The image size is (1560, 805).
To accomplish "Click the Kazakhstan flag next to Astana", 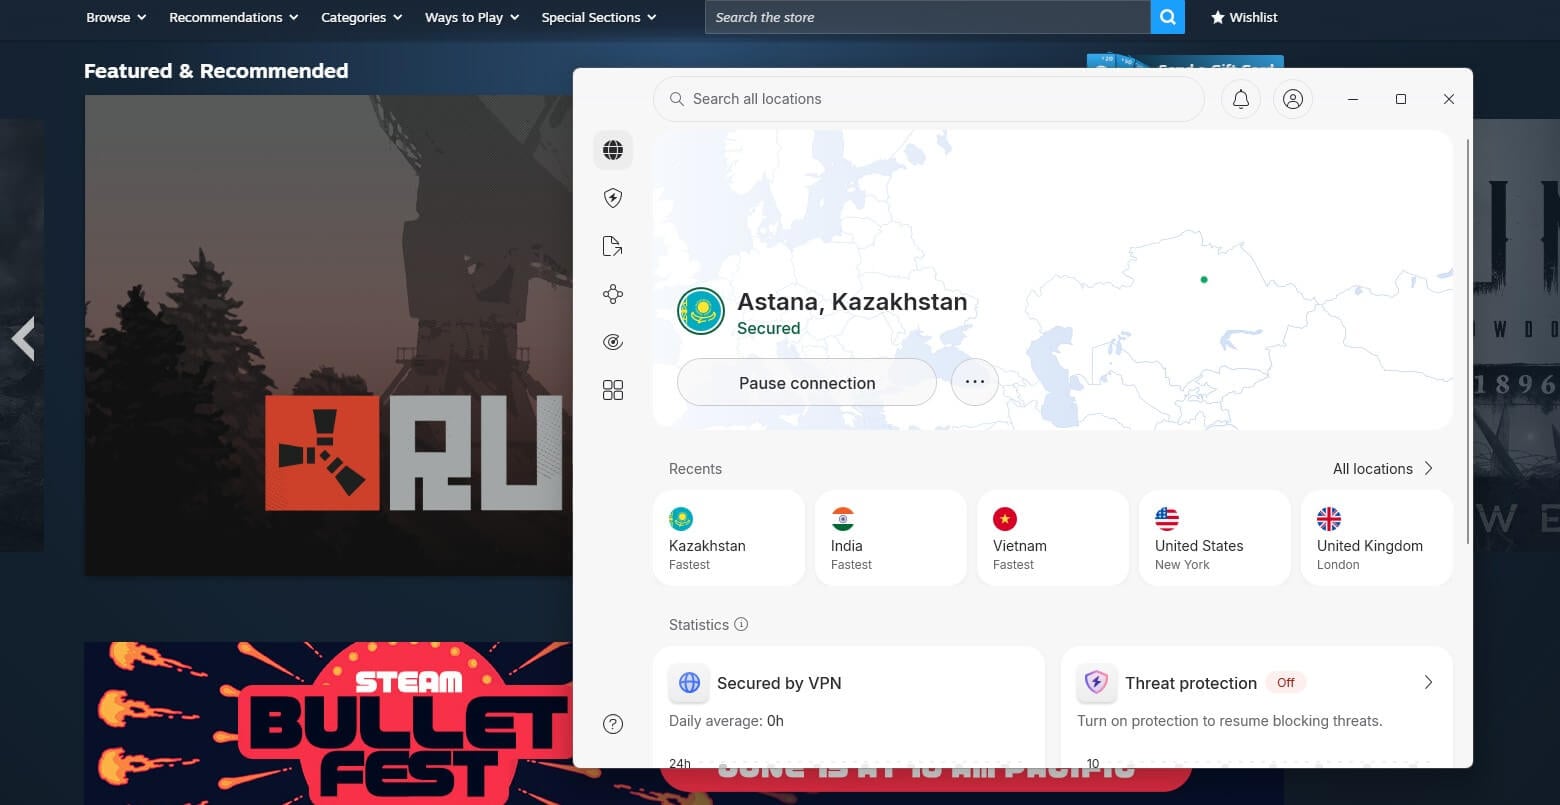I will (701, 311).
